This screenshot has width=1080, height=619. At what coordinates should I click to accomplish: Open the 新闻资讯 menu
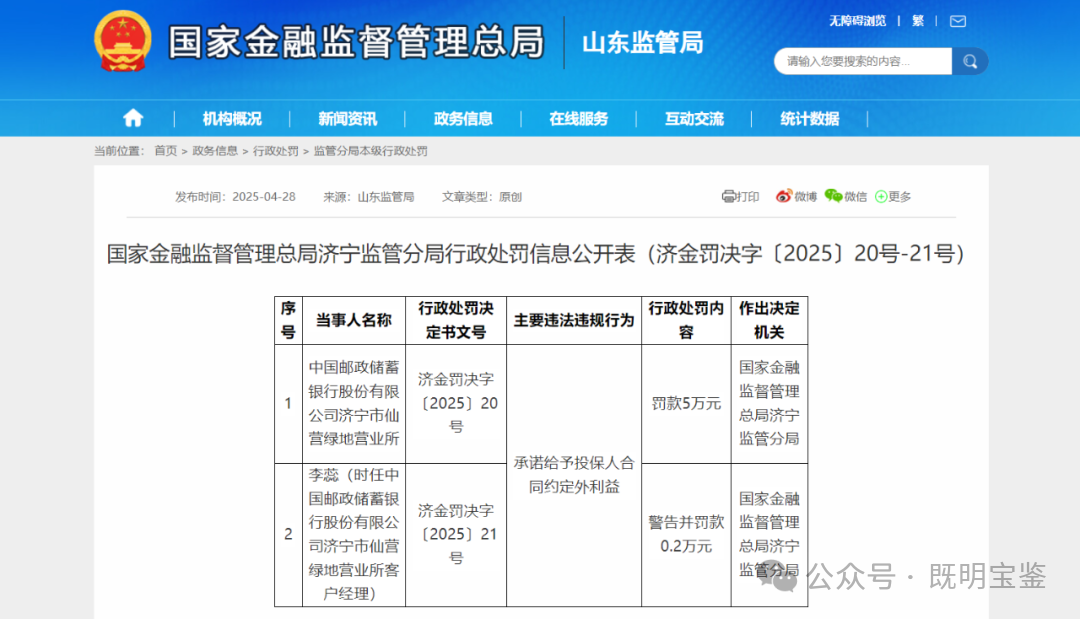pos(347,118)
